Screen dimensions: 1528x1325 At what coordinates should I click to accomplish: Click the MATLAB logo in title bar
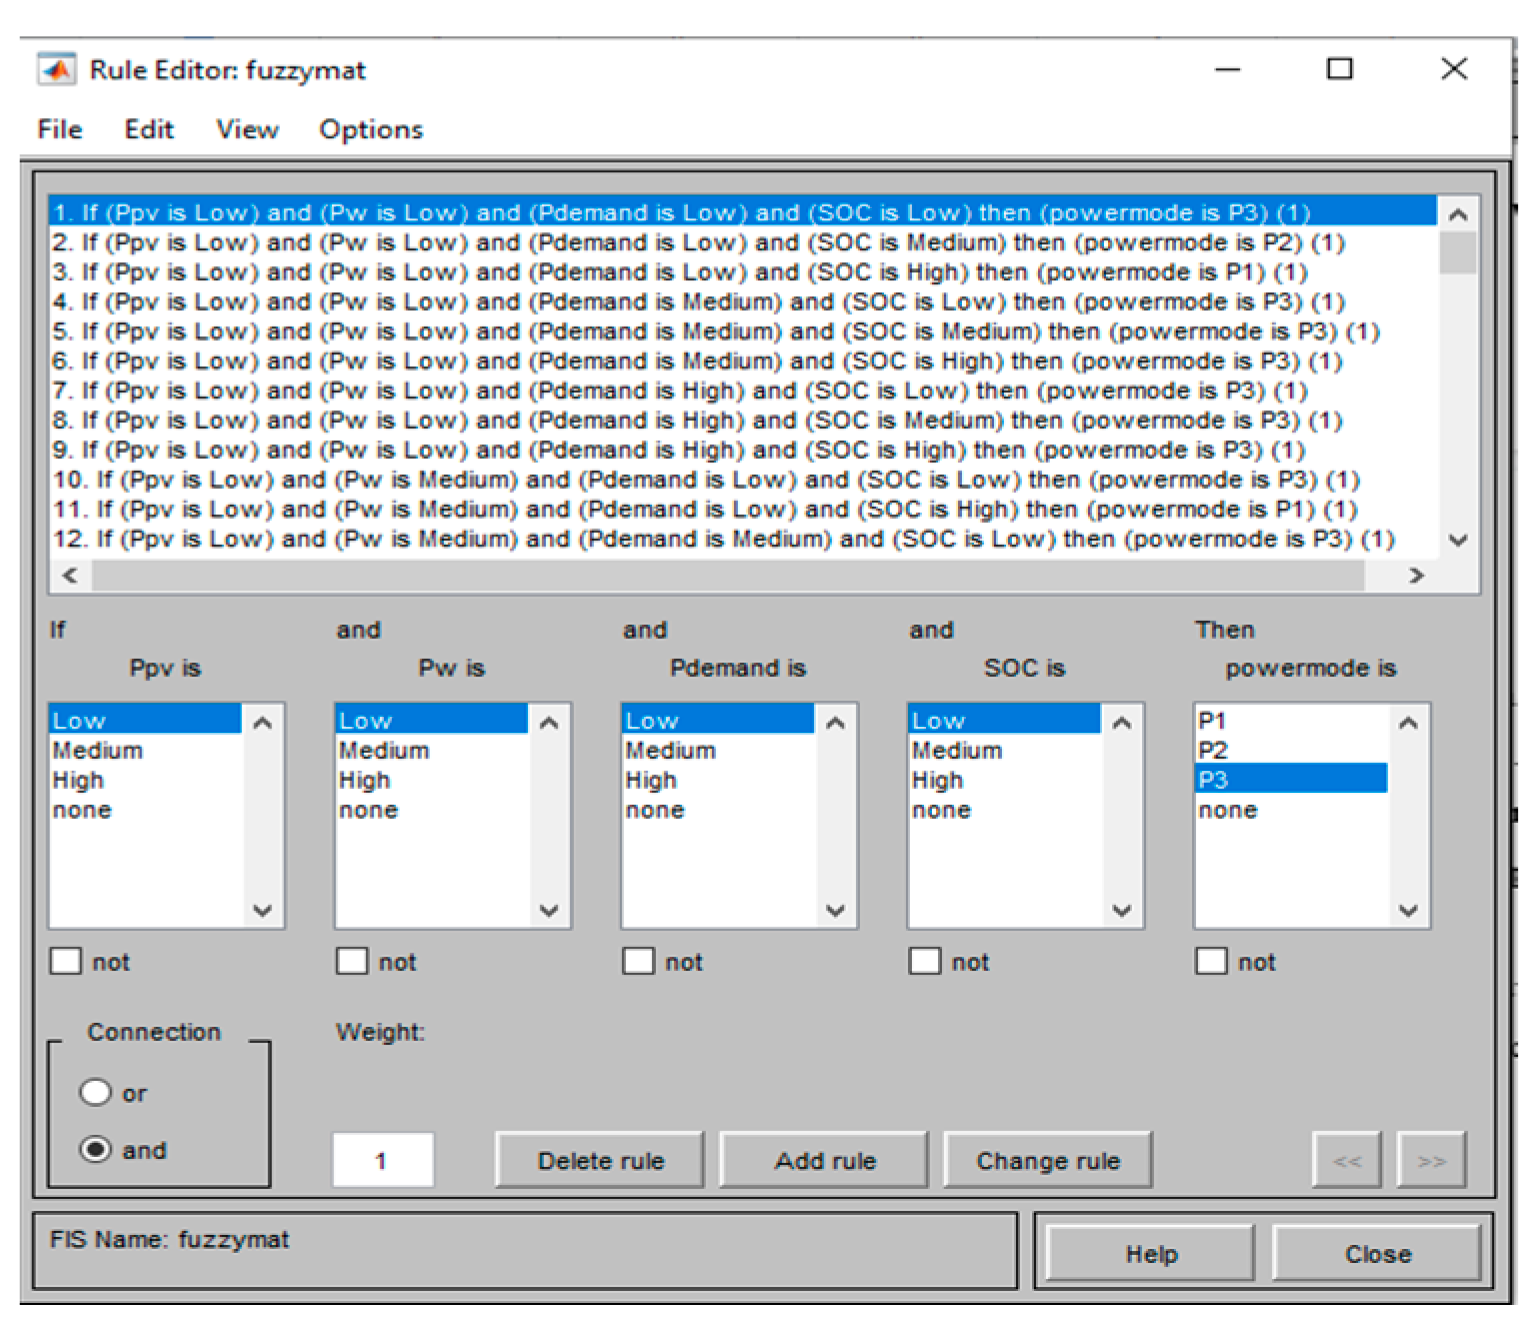point(57,70)
